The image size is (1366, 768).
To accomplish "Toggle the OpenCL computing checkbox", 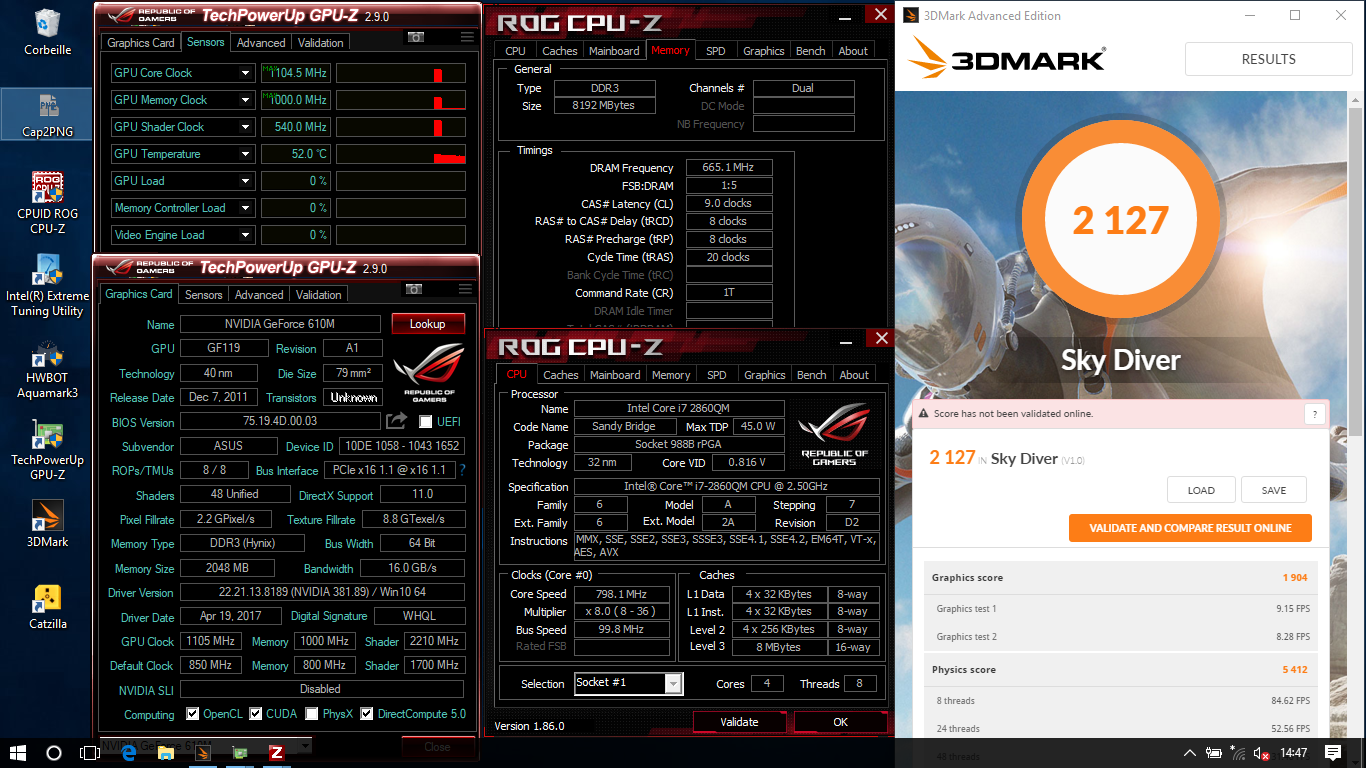I will pyautogui.click(x=193, y=714).
